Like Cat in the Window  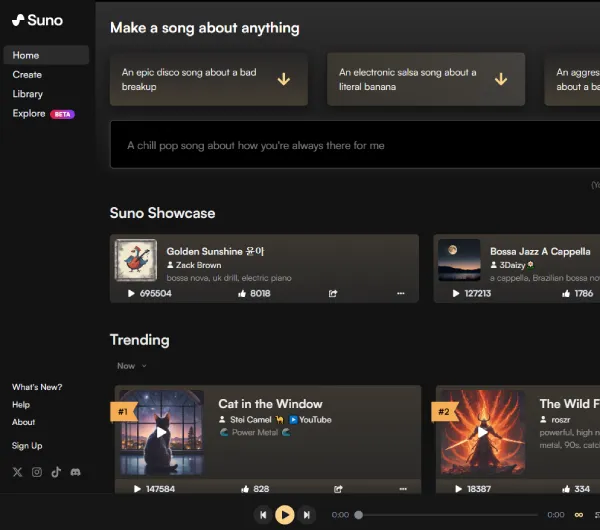pos(245,489)
